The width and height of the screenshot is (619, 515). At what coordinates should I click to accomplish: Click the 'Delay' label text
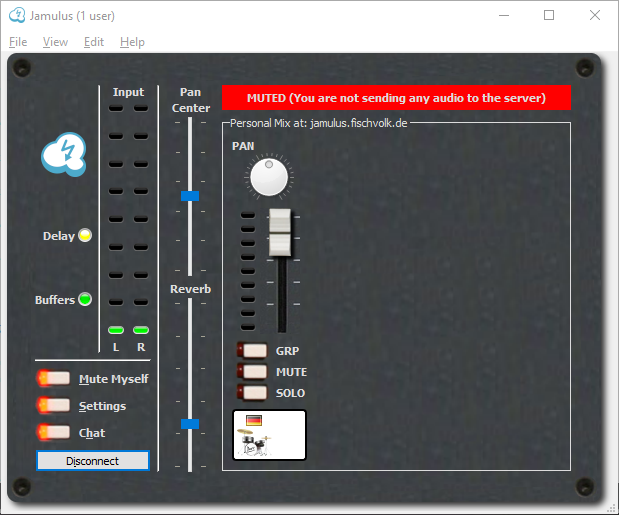[x=59, y=236]
